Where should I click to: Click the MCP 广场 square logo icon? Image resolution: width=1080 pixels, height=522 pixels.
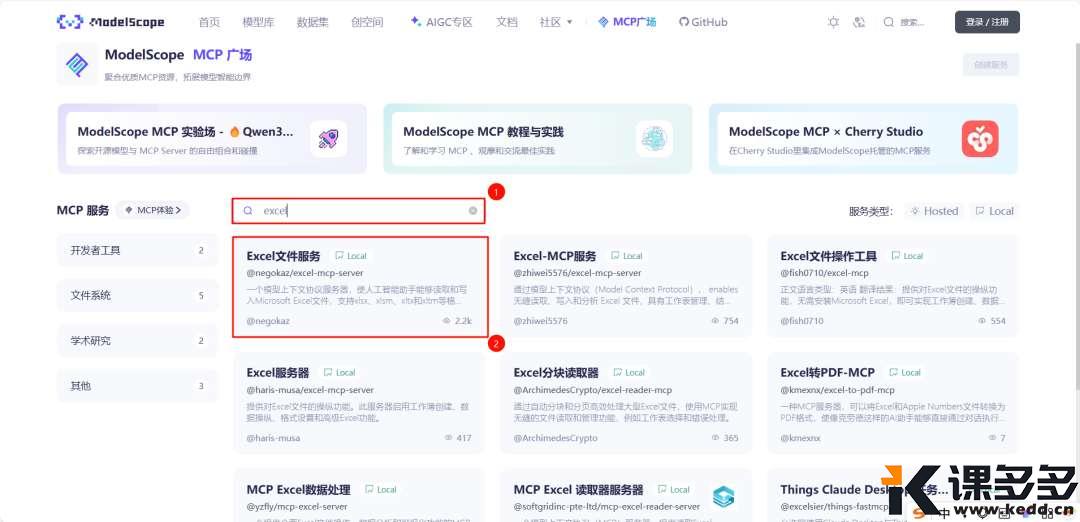pyautogui.click(x=76, y=64)
